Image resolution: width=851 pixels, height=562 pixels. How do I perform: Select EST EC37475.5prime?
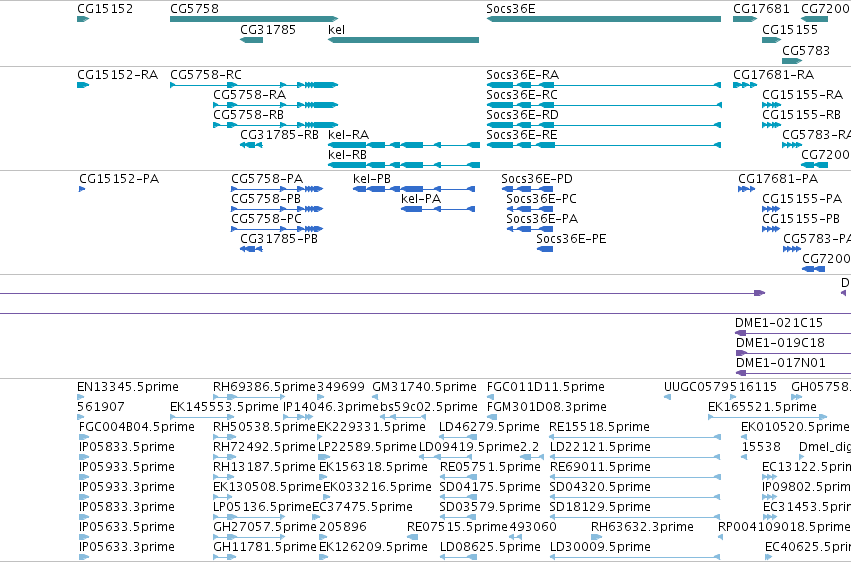(x=362, y=507)
